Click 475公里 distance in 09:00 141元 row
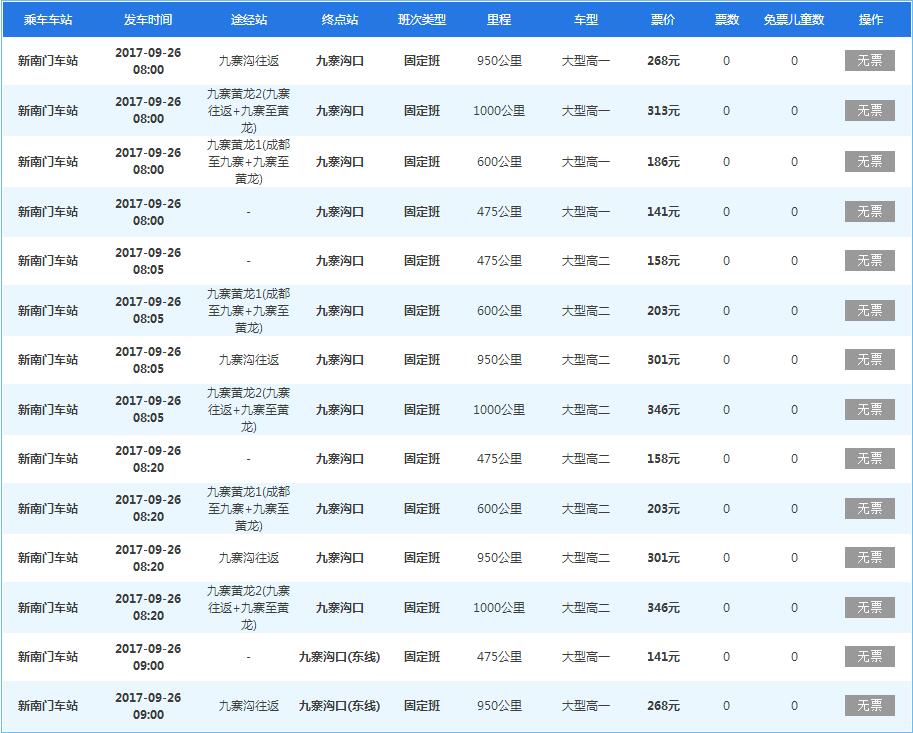 click(x=499, y=656)
